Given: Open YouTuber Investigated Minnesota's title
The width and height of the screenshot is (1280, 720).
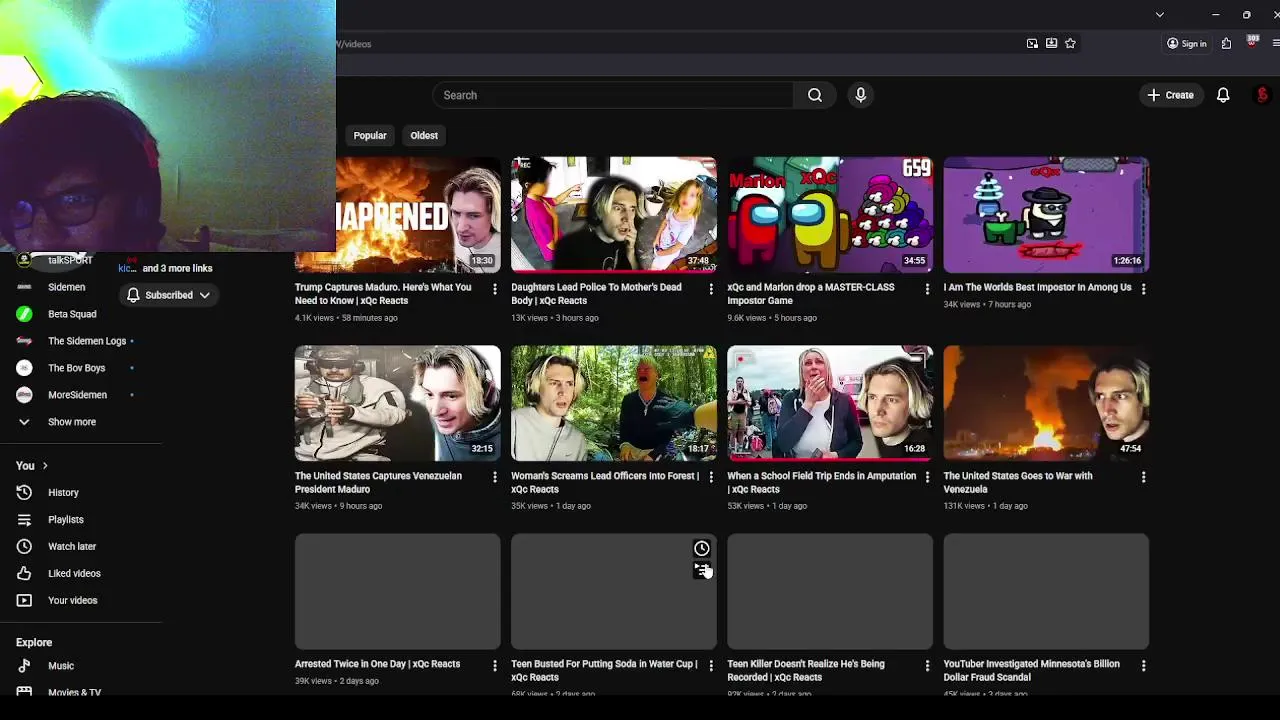Looking at the screenshot, I should (x=1031, y=670).
